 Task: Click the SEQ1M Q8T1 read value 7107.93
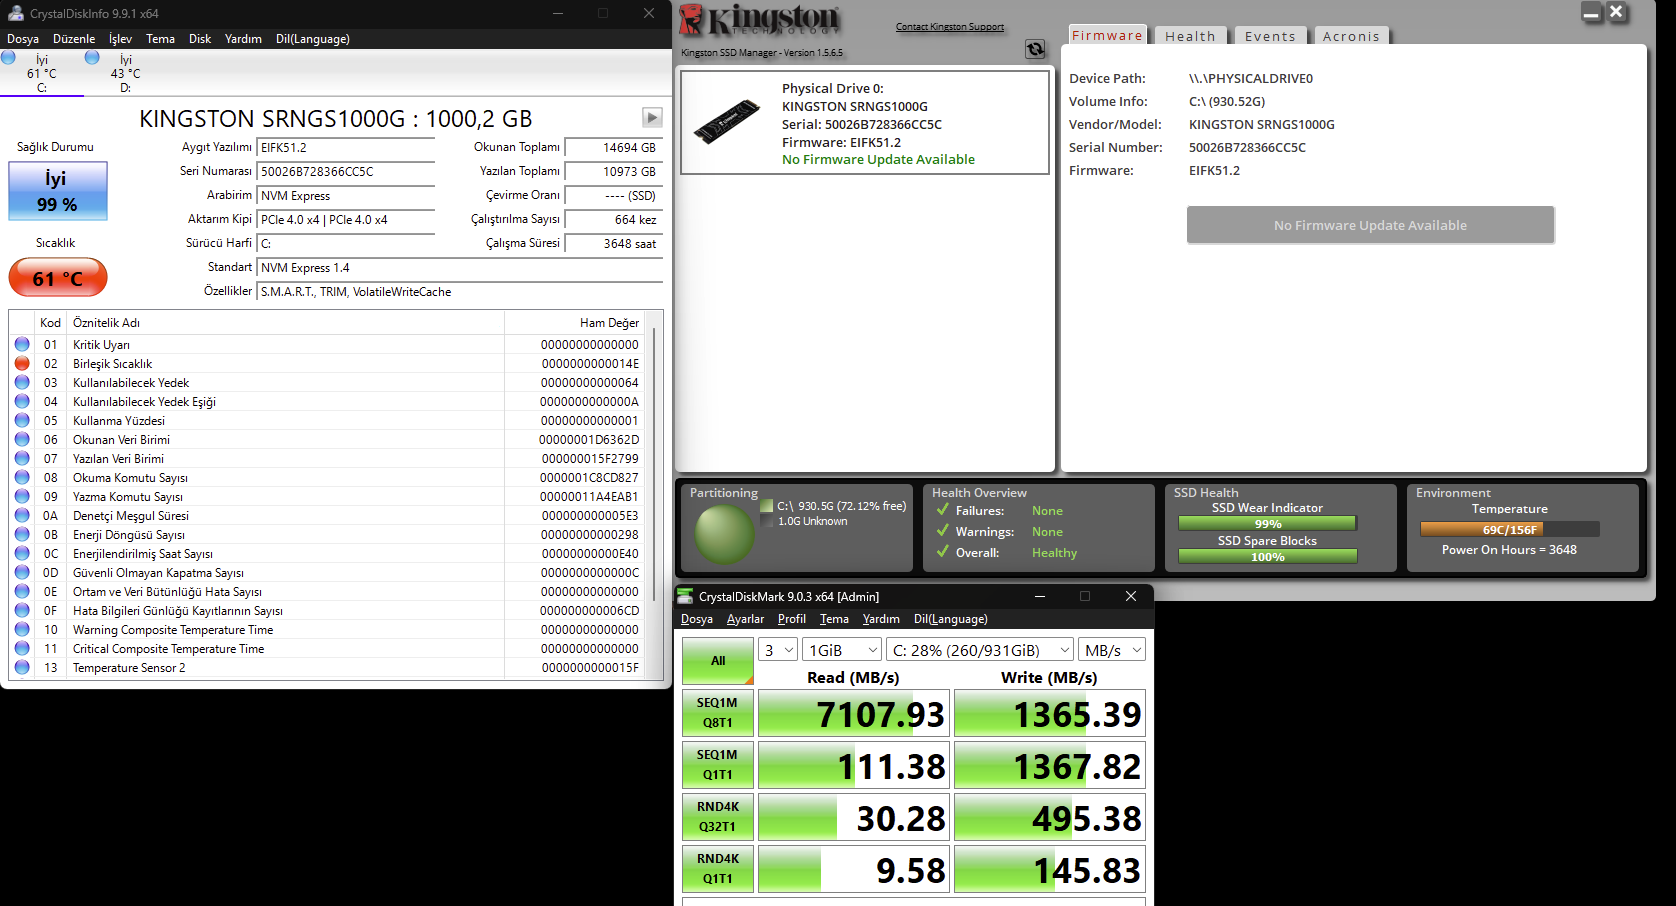(x=852, y=714)
